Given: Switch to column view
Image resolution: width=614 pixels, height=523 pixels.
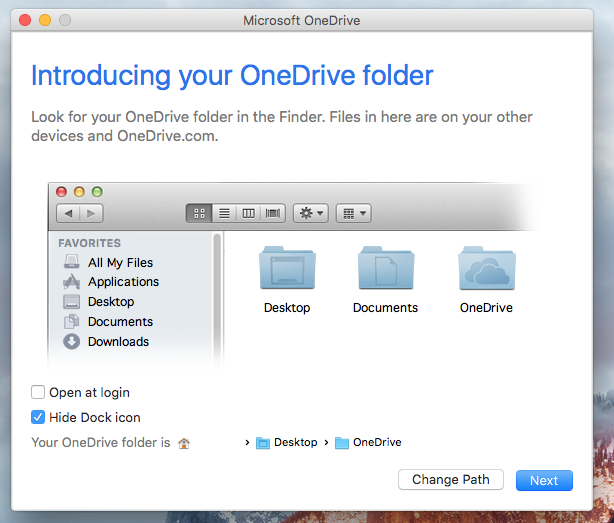Looking at the screenshot, I should click(248, 213).
